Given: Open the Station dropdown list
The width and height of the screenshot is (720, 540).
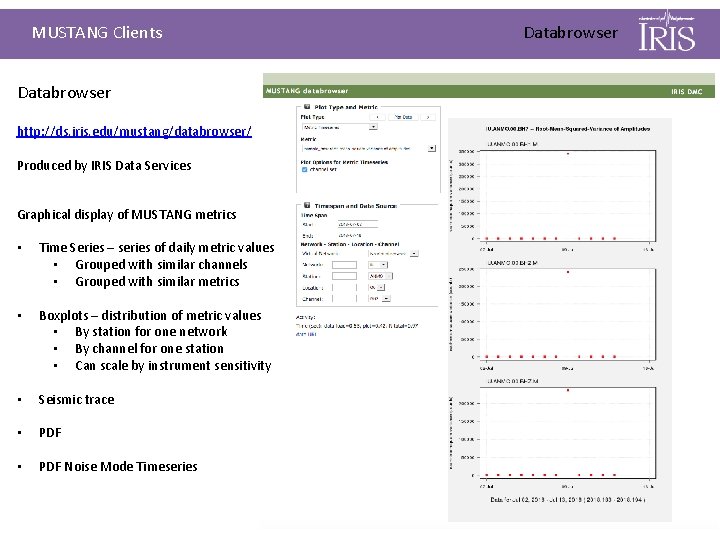Looking at the screenshot, I should pos(380,276).
